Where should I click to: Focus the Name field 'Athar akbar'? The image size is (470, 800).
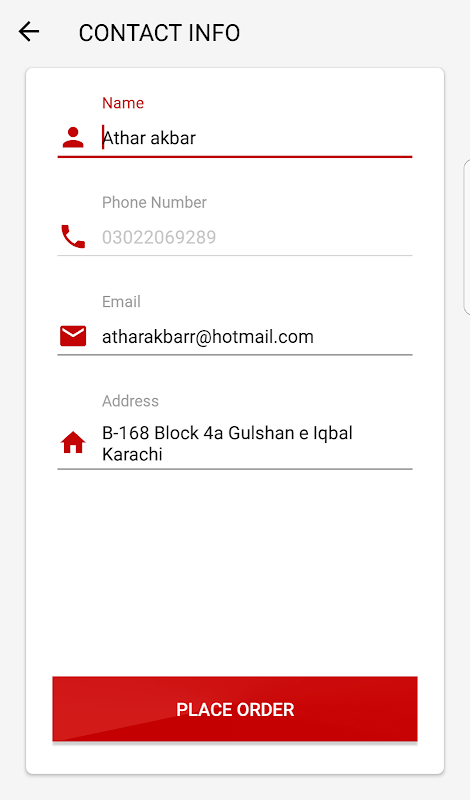pos(257,138)
